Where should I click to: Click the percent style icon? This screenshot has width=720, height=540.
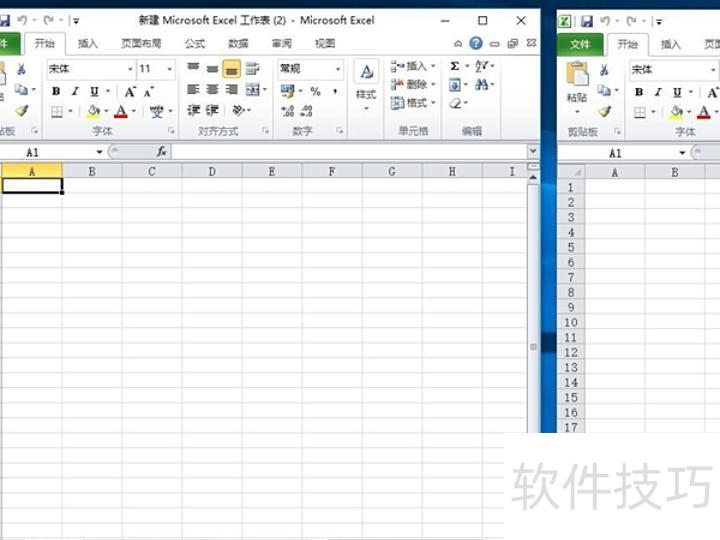point(315,91)
